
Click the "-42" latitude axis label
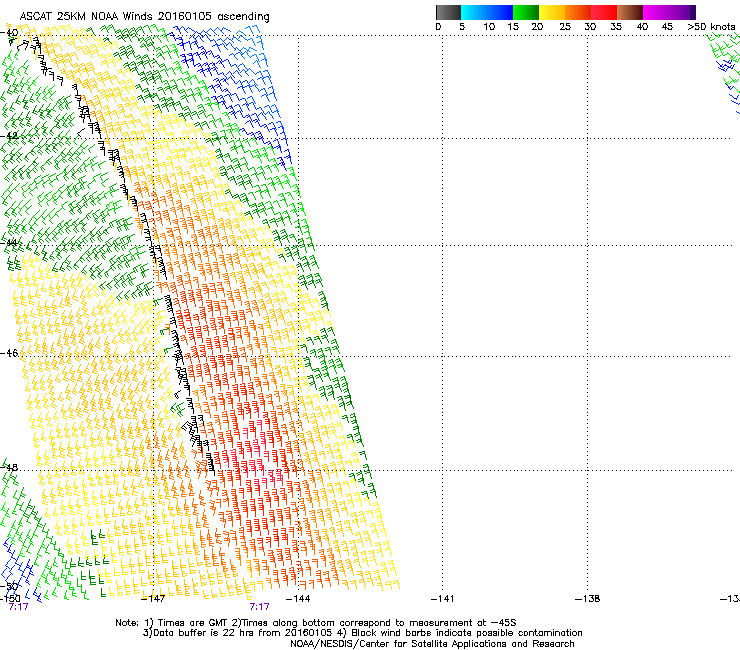tap(9, 136)
